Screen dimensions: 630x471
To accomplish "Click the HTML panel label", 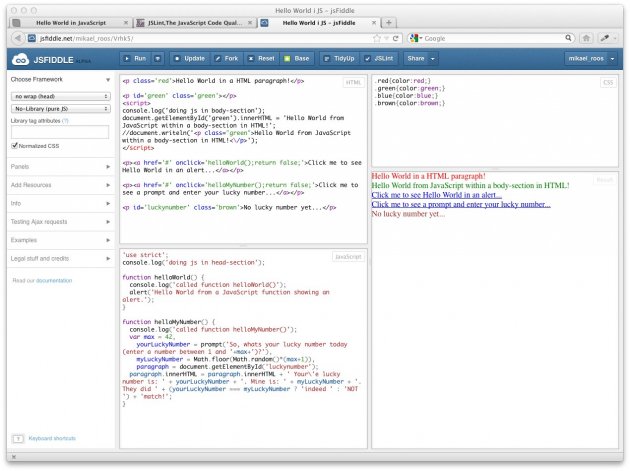I will coord(354,82).
